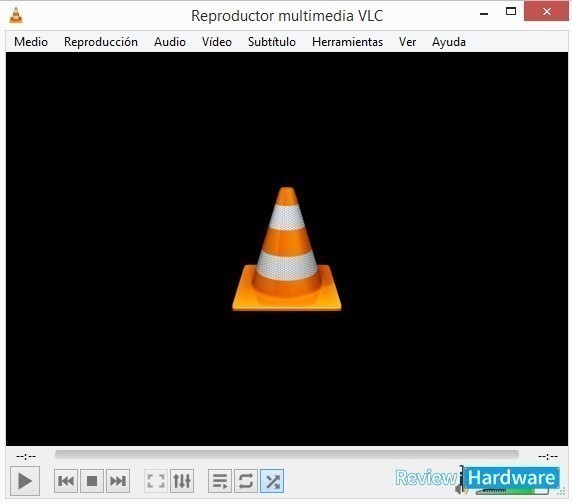This screenshot has width=572, height=504.
Task: Open the Ver menu
Action: point(407,42)
